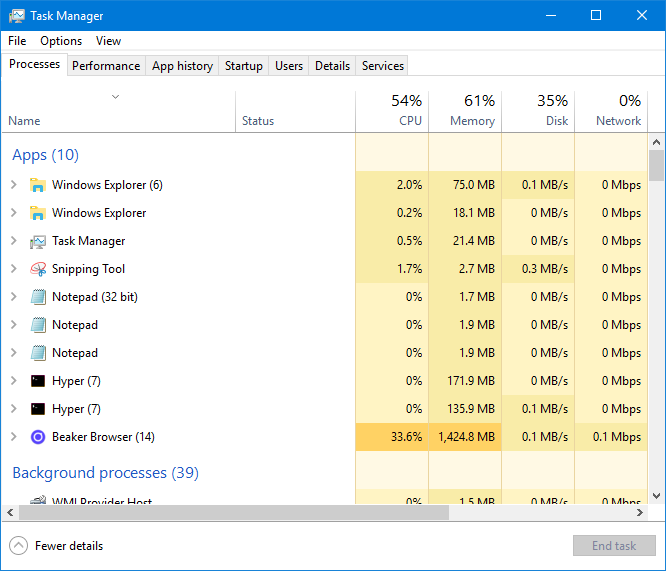This screenshot has width=666, height=571.
Task: Expand the Windows Explorer 18.1 MB row
Action: [x=14, y=213]
